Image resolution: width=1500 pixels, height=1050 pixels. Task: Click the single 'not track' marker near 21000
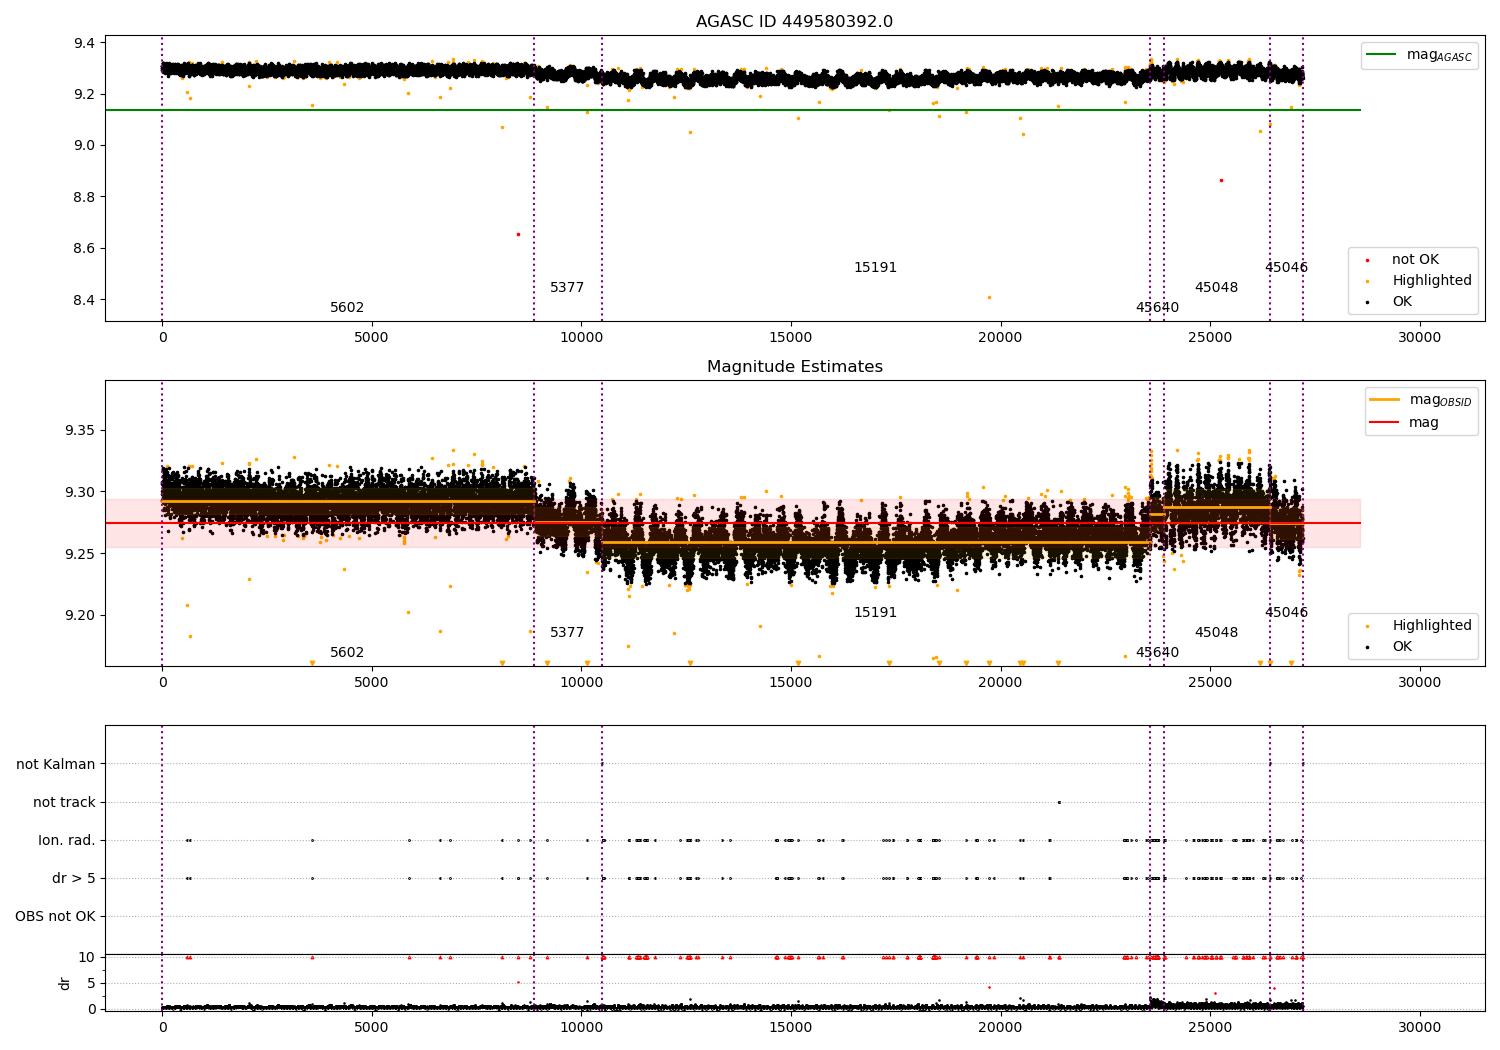coord(1059,802)
